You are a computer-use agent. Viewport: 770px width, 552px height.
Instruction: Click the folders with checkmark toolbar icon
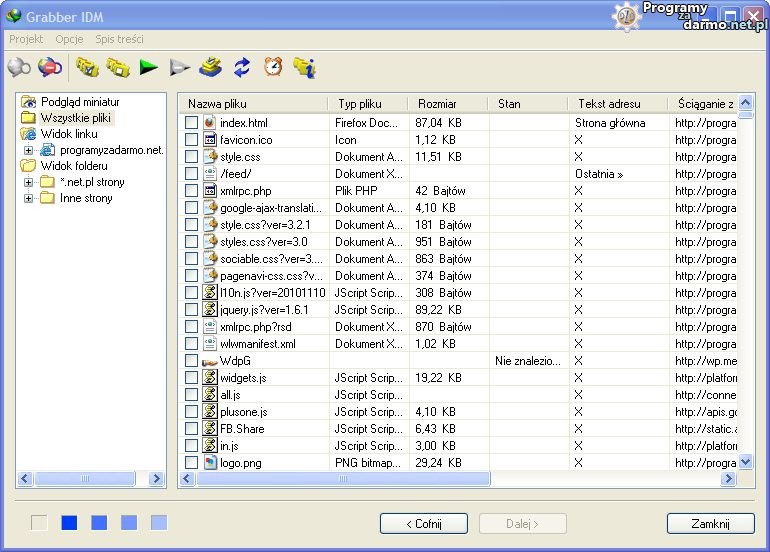(x=87, y=67)
